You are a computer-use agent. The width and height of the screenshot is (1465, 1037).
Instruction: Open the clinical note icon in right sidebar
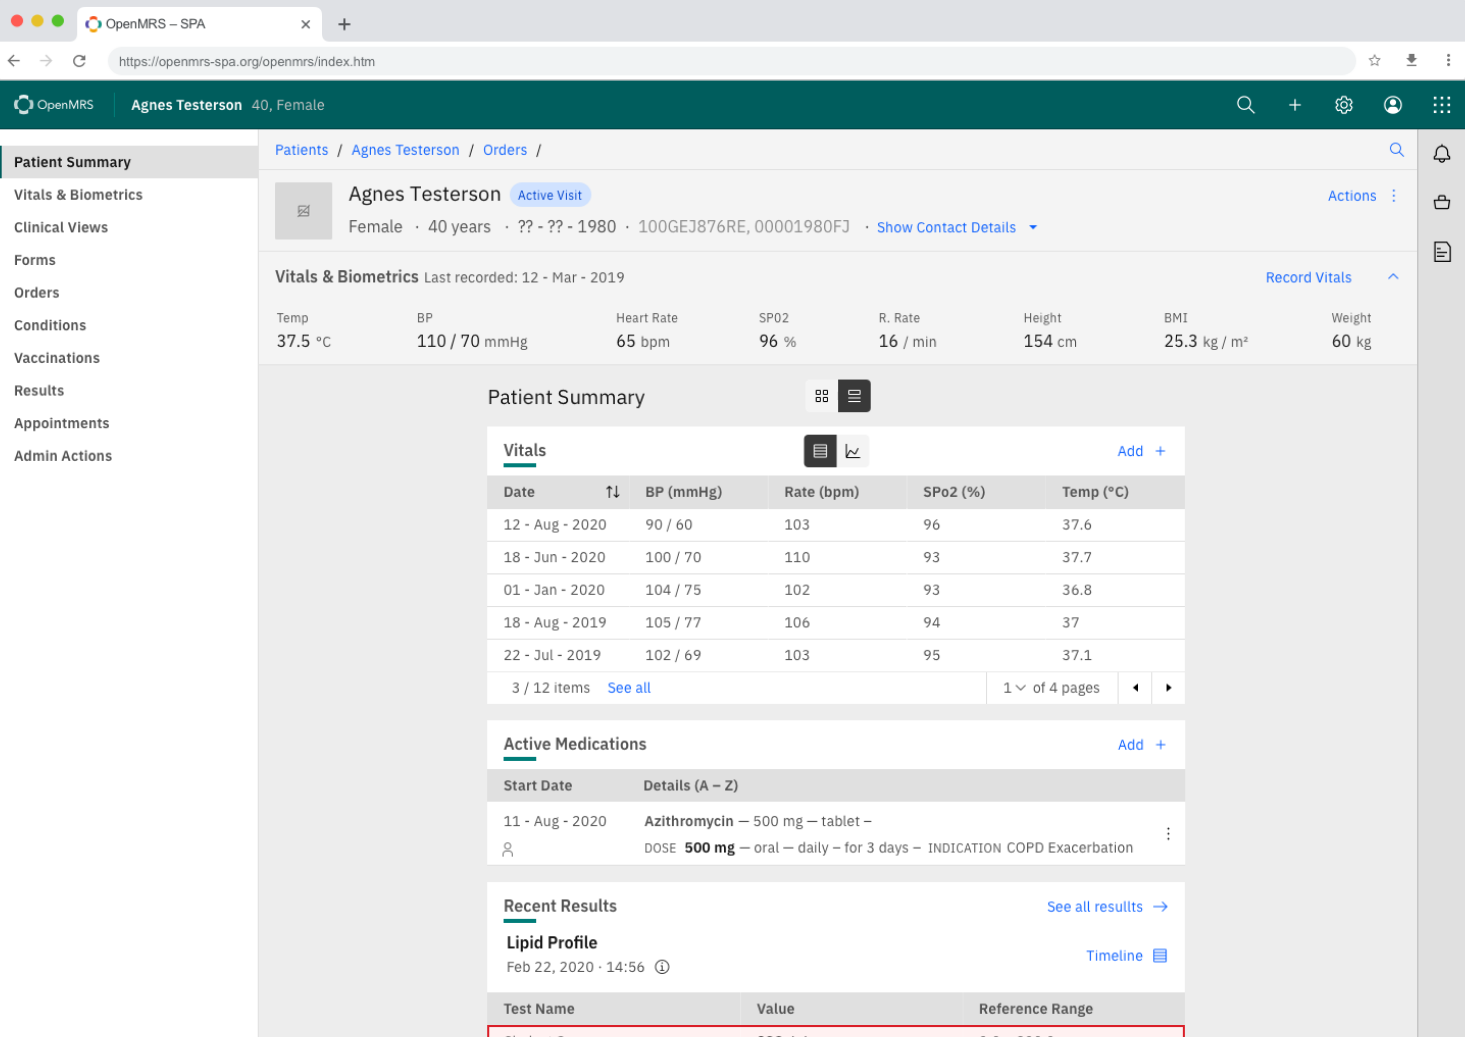[x=1441, y=251]
